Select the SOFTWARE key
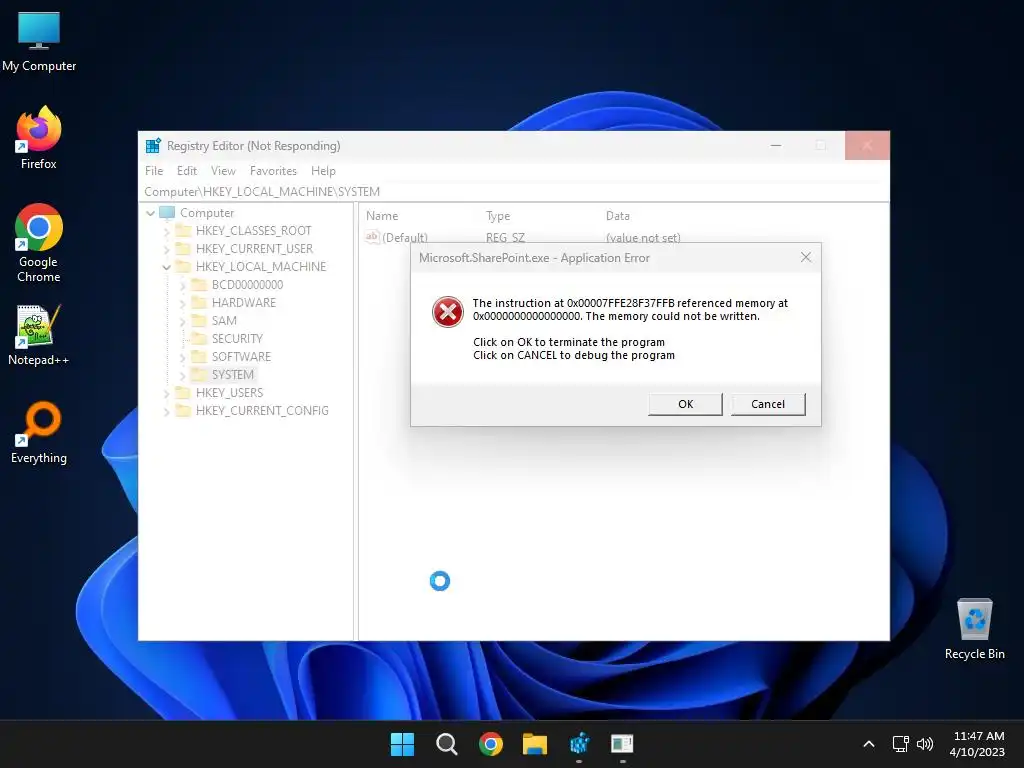The width and height of the screenshot is (1024, 768). pos(241,357)
